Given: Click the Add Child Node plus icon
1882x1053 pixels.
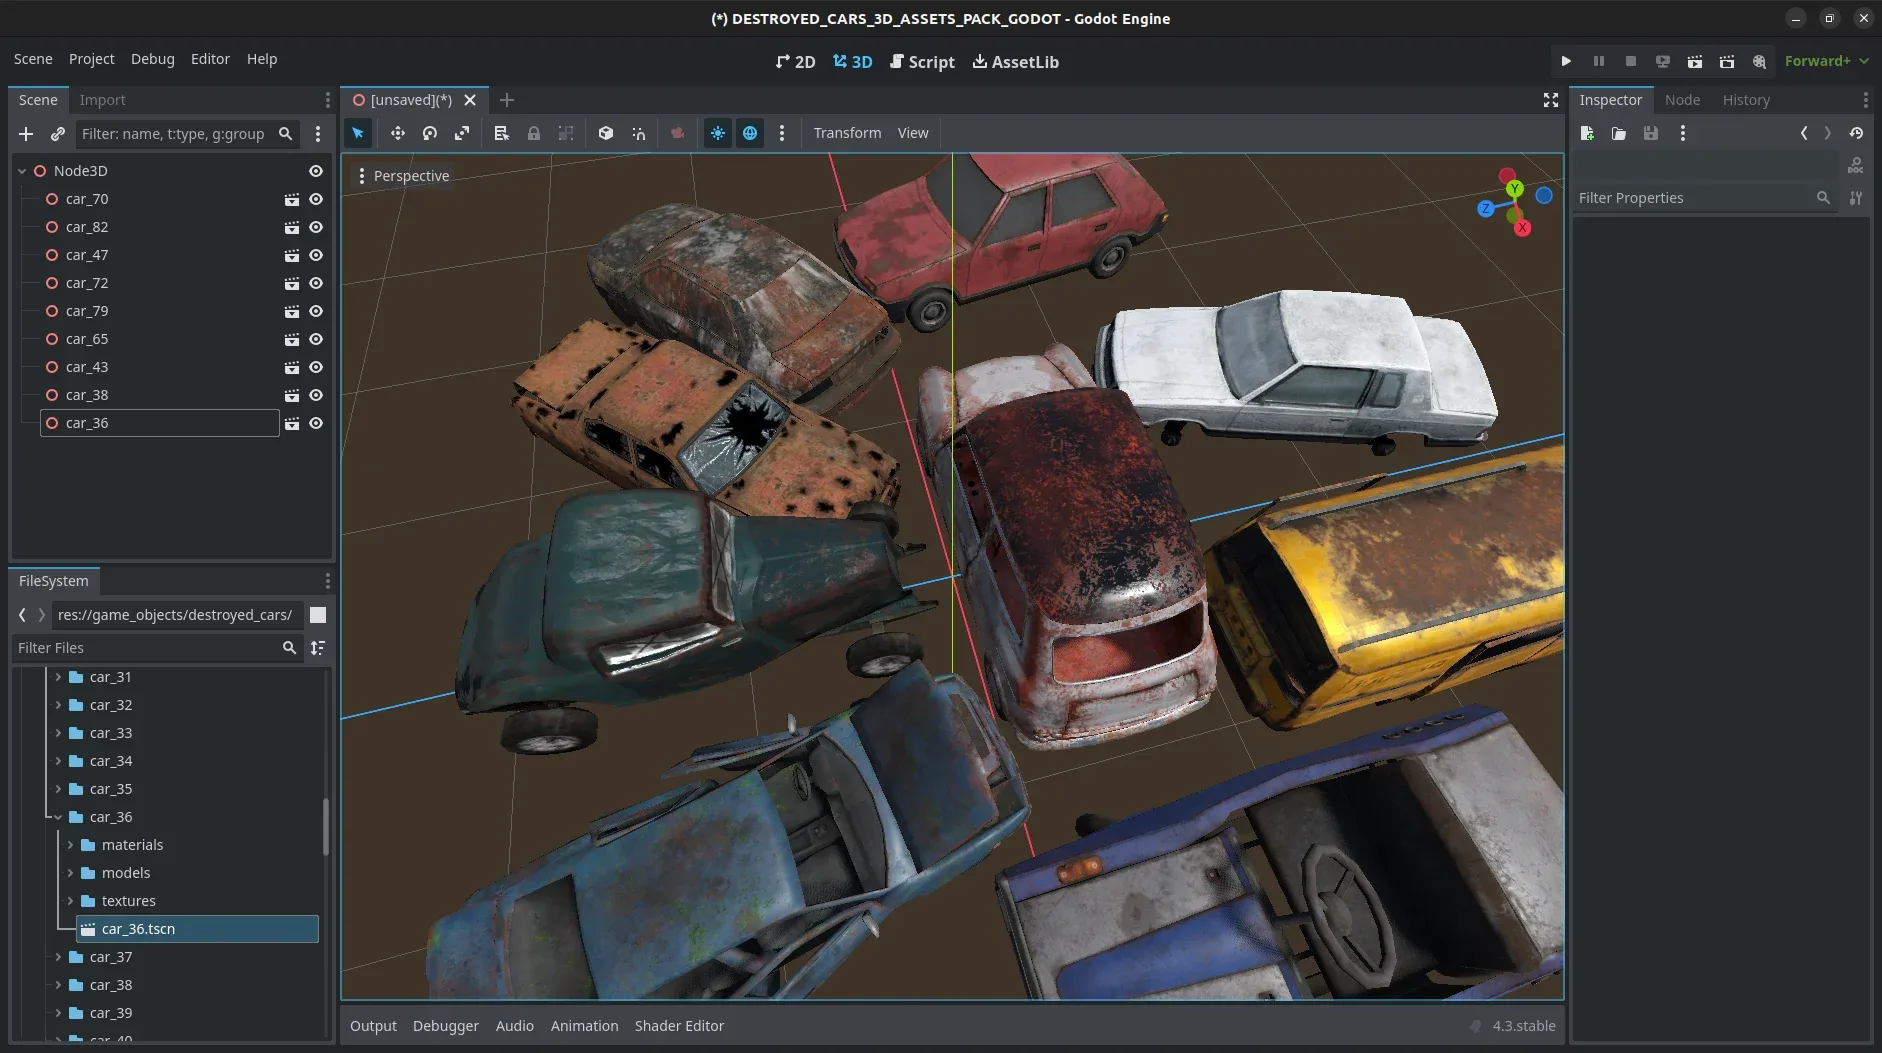Looking at the screenshot, I should (x=26, y=134).
